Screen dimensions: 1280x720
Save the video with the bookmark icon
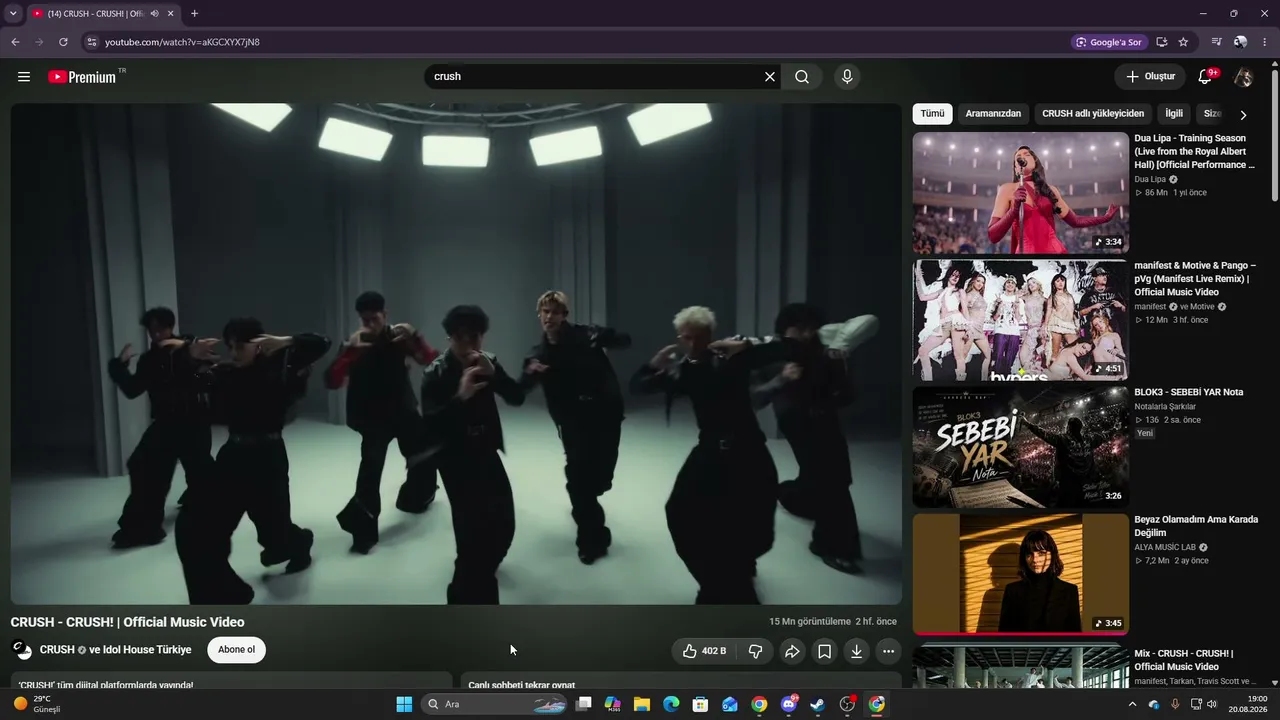[x=824, y=651]
